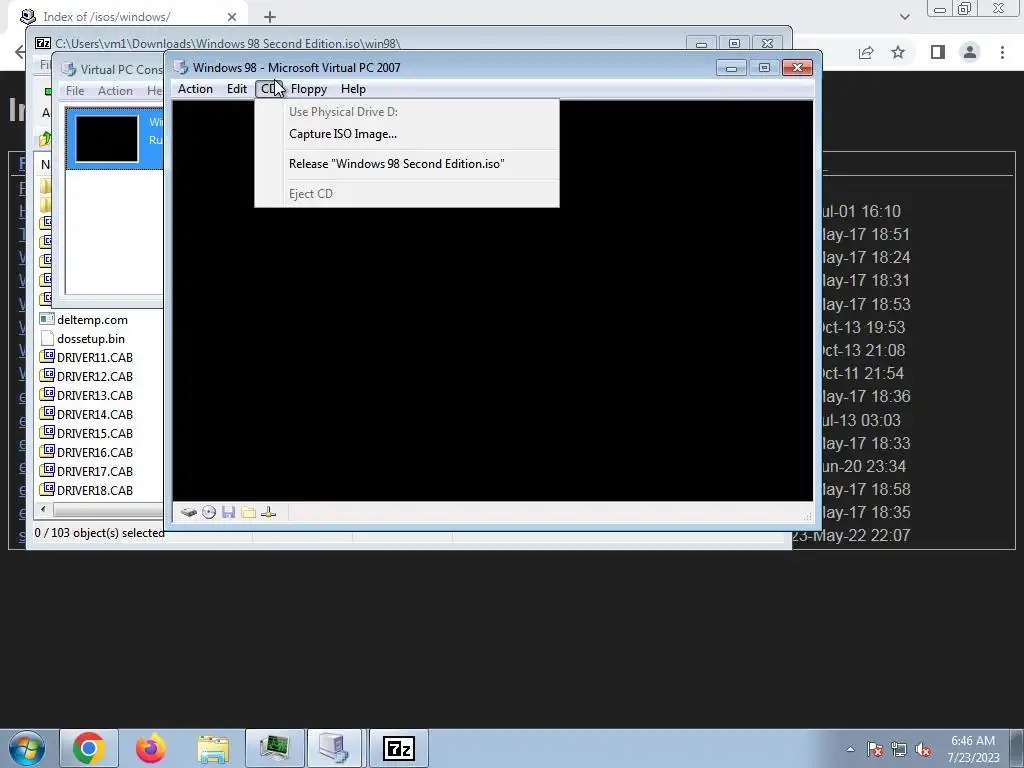Screen dimensions: 1024x768
Task: Click the 7-Zip window title bar icon
Action: point(43,44)
